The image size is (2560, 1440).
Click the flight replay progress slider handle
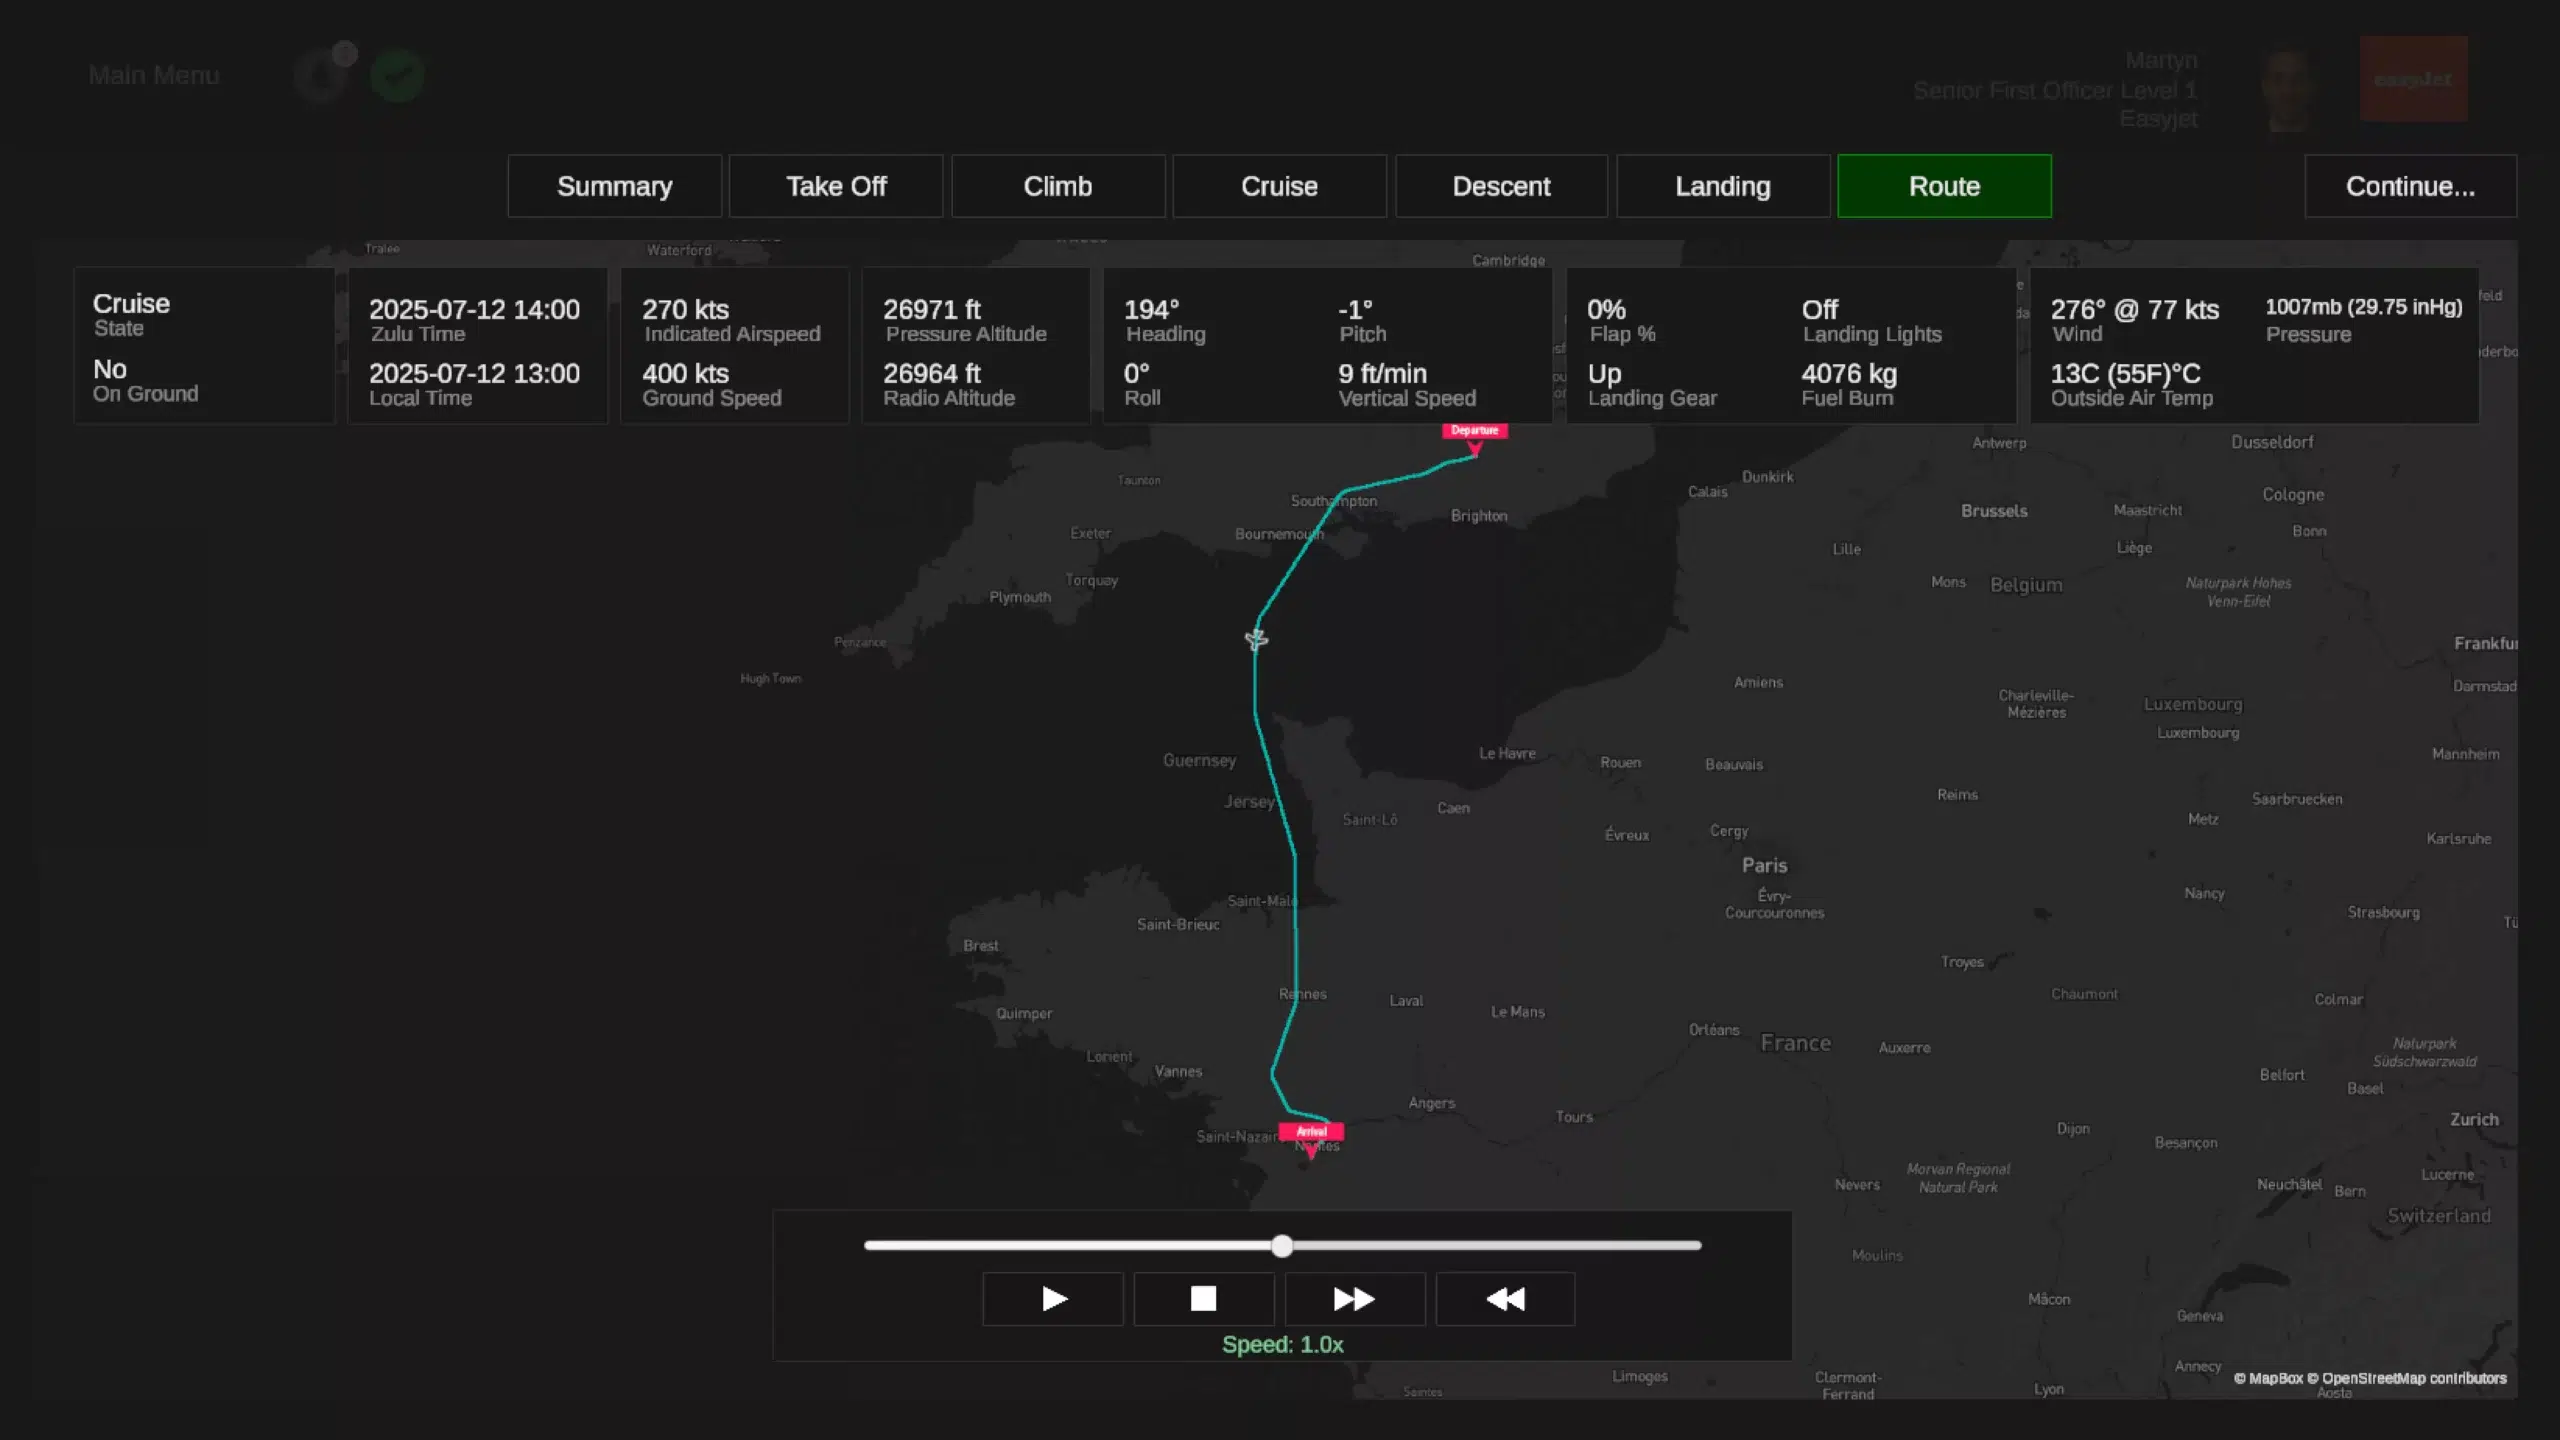coord(1282,1245)
